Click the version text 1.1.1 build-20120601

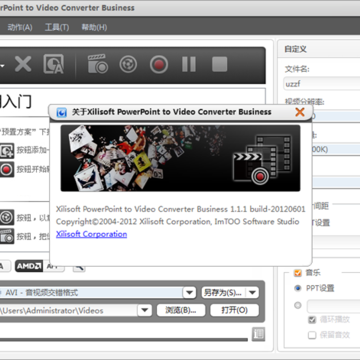tap(268, 209)
